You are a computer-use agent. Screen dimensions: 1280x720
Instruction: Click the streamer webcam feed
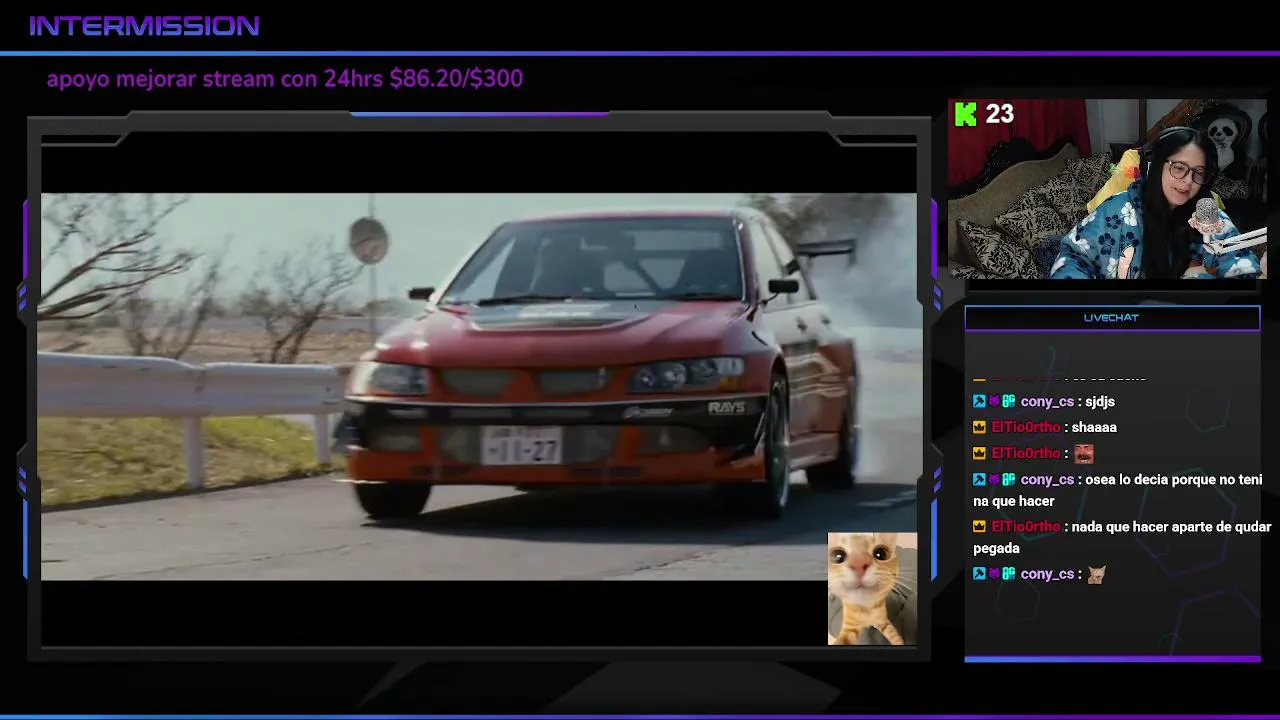1107,188
